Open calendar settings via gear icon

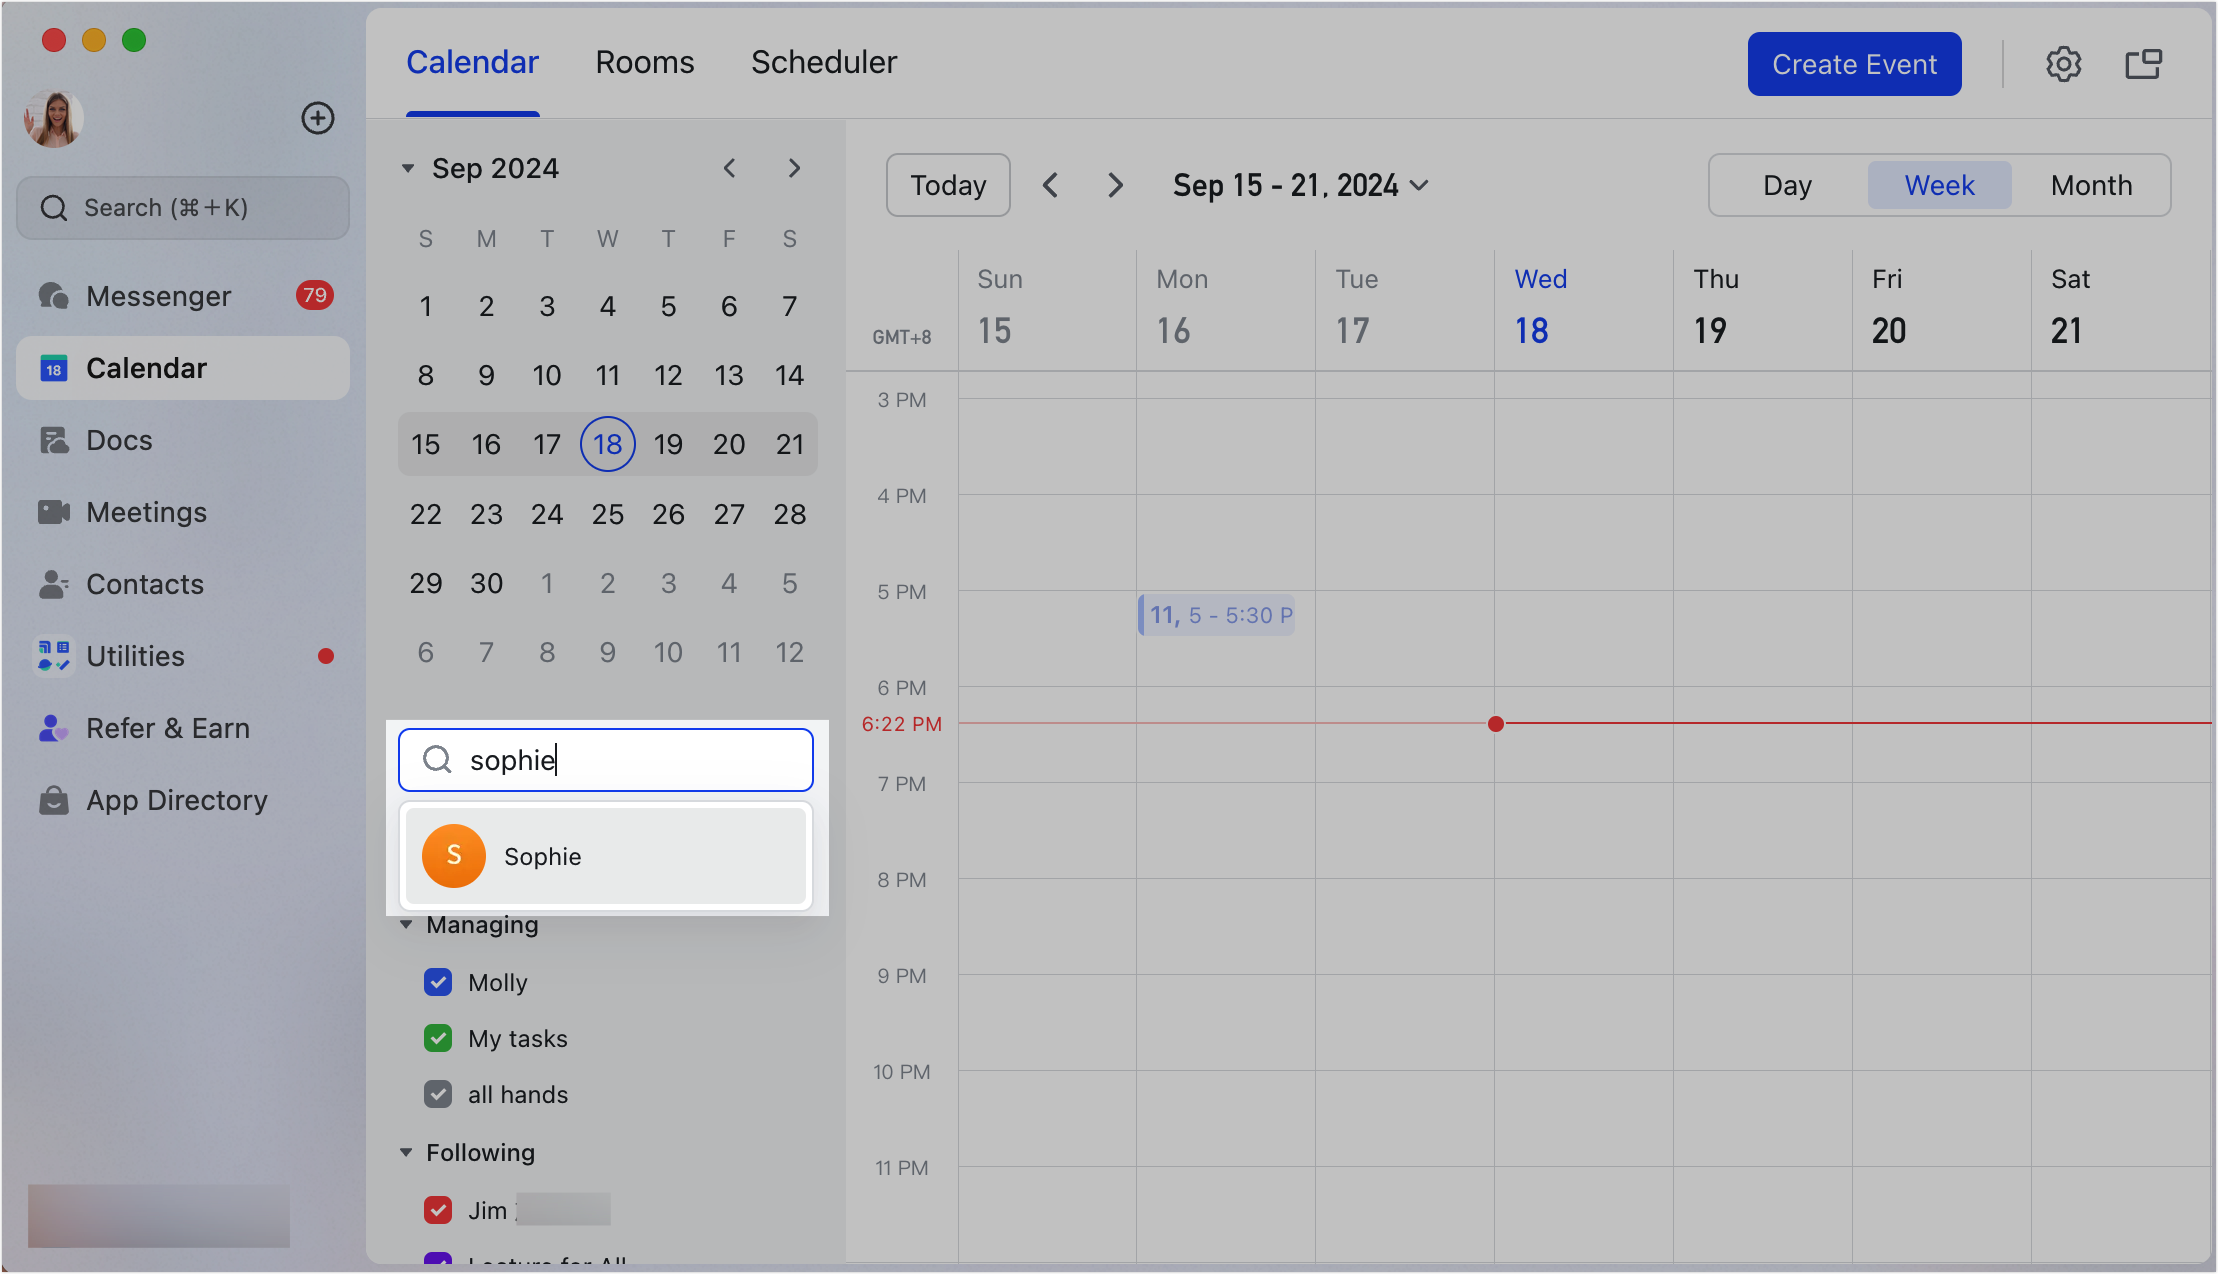point(2063,63)
